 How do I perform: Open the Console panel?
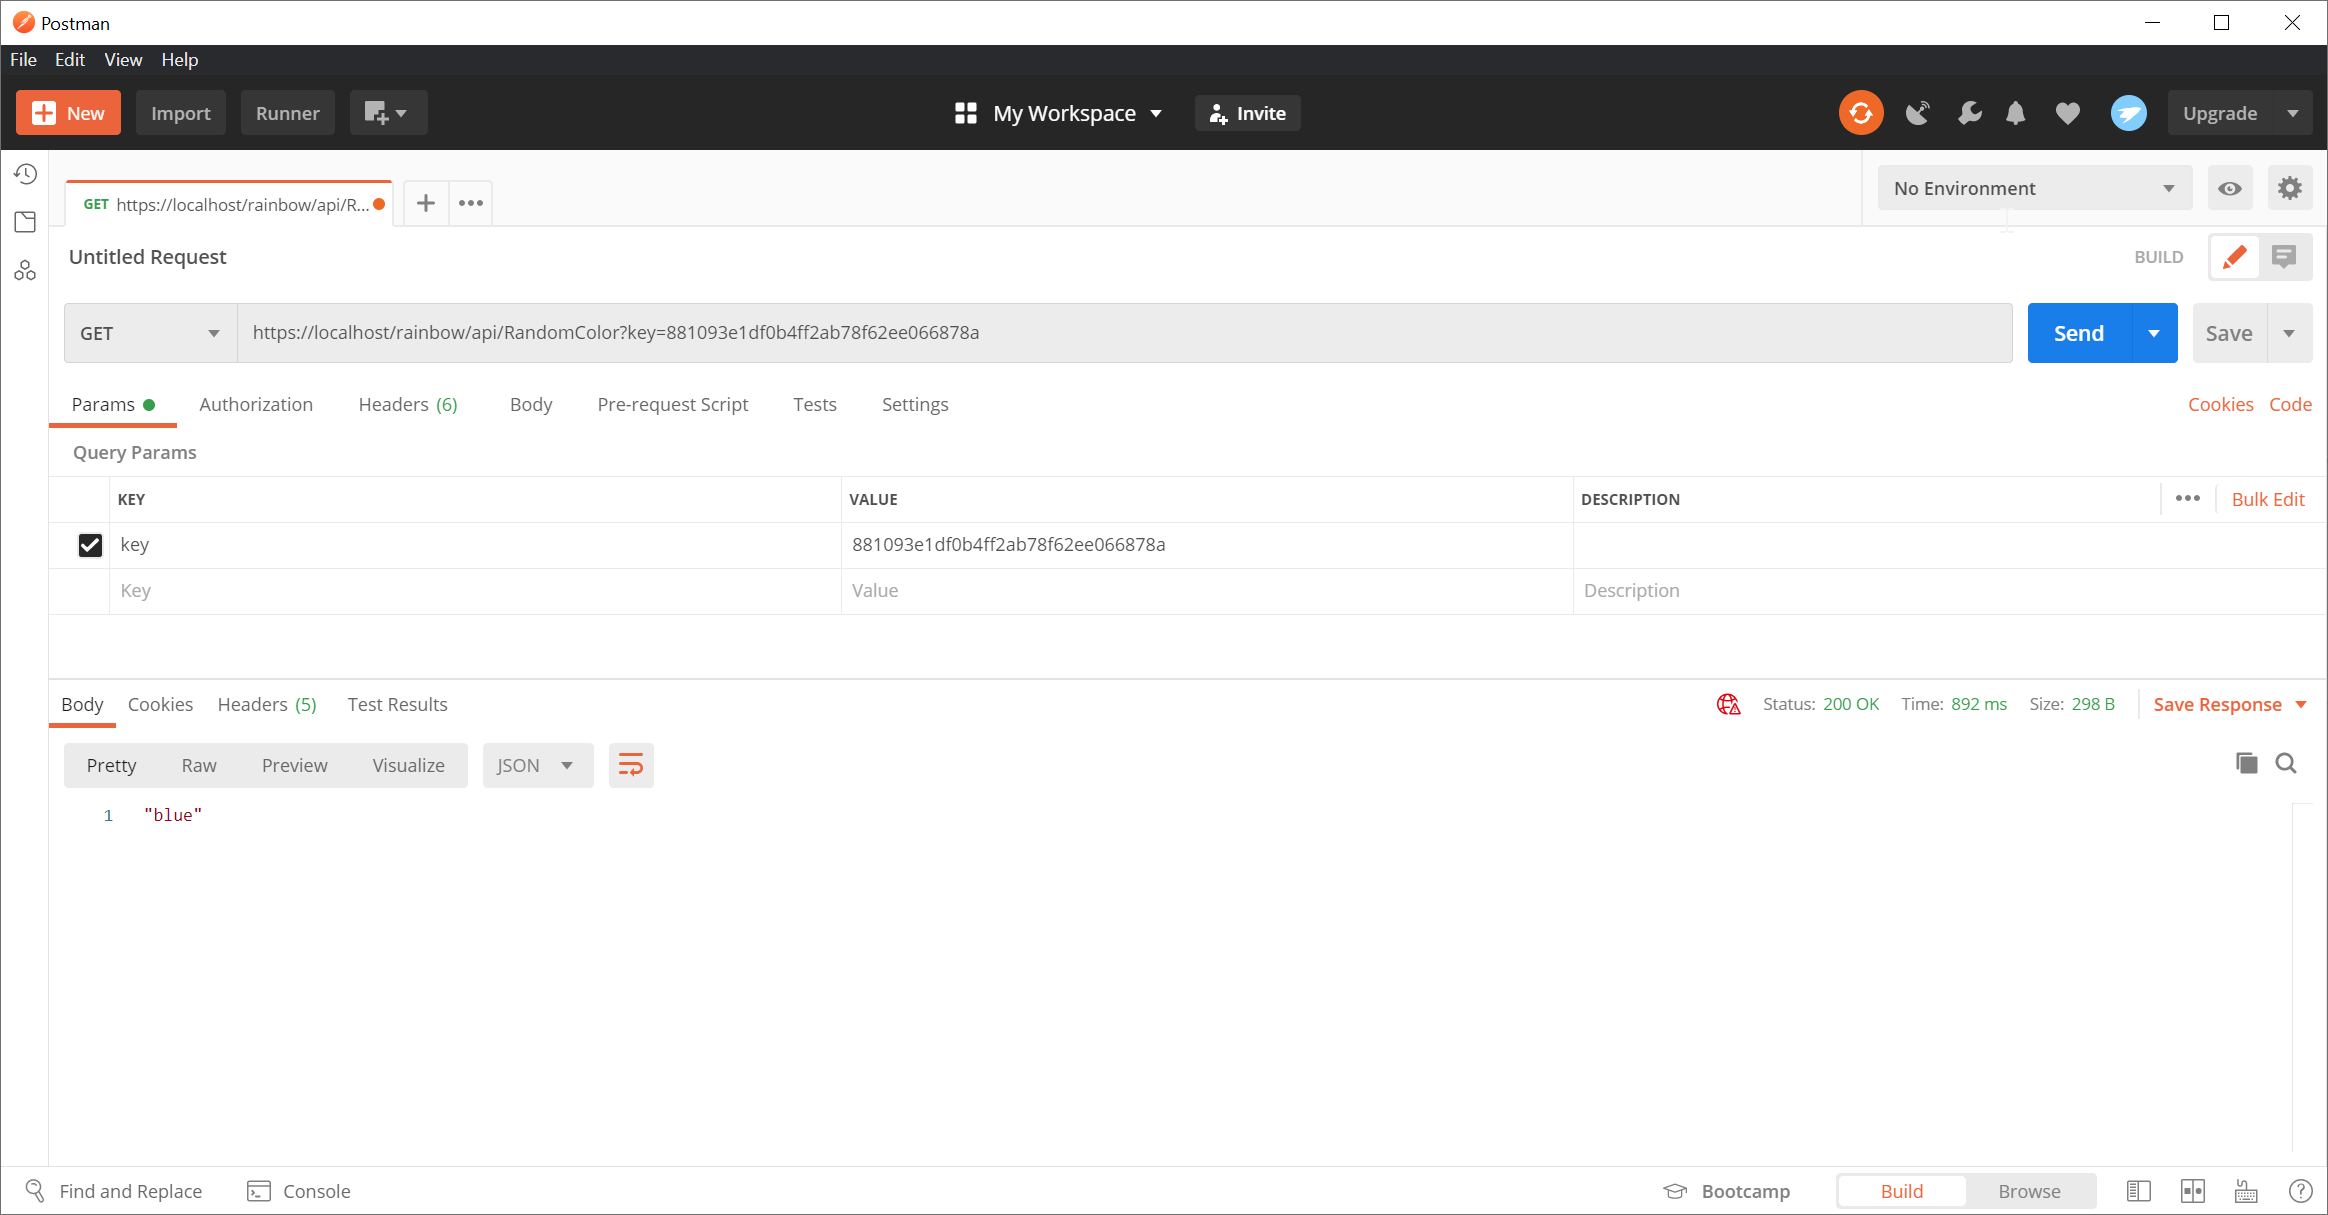299,1191
